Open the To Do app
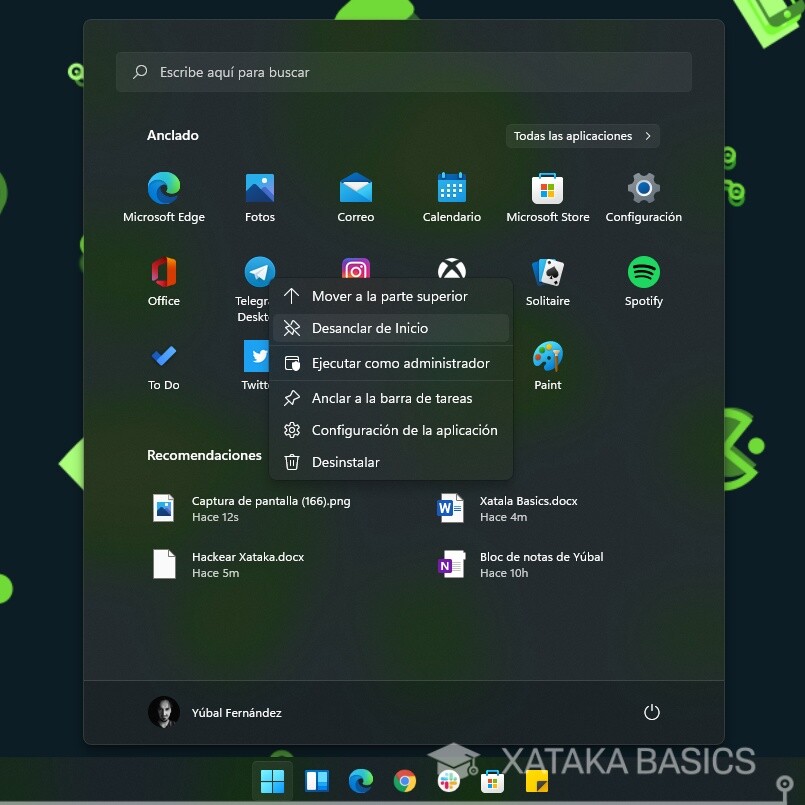This screenshot has width=805, height=805. (163, 355)
